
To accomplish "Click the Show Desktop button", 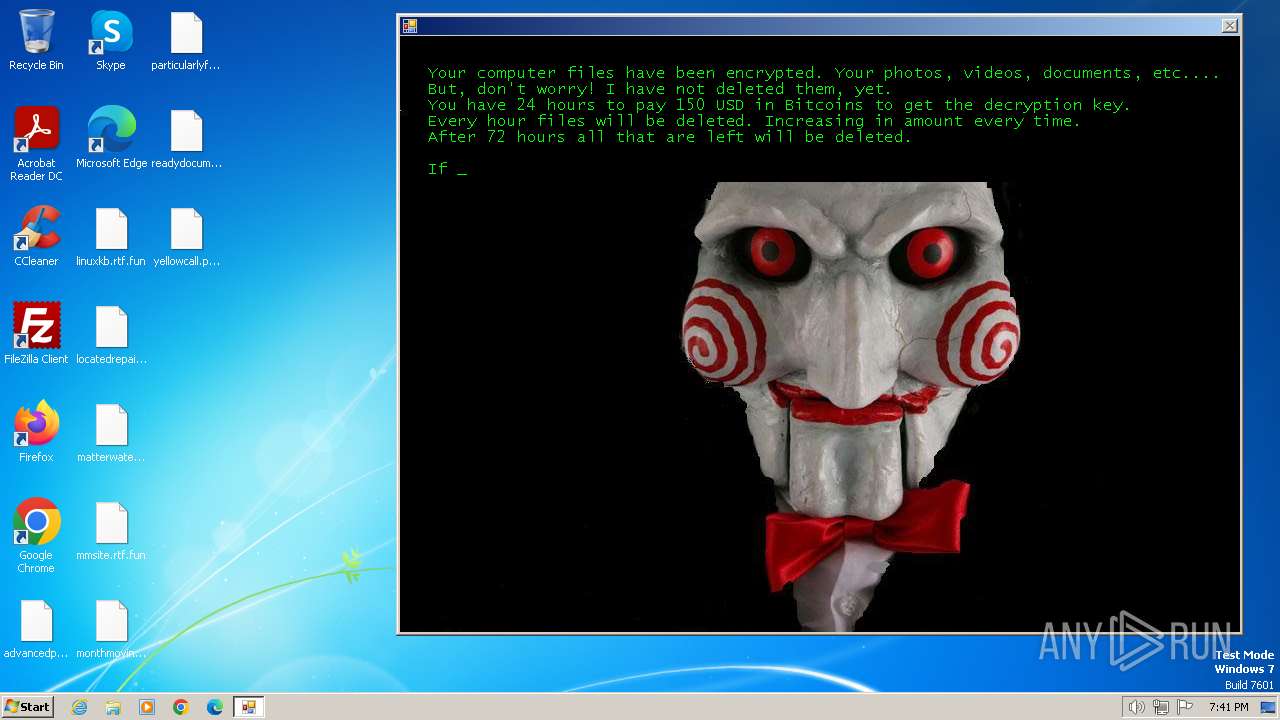I will point(1268,707).
